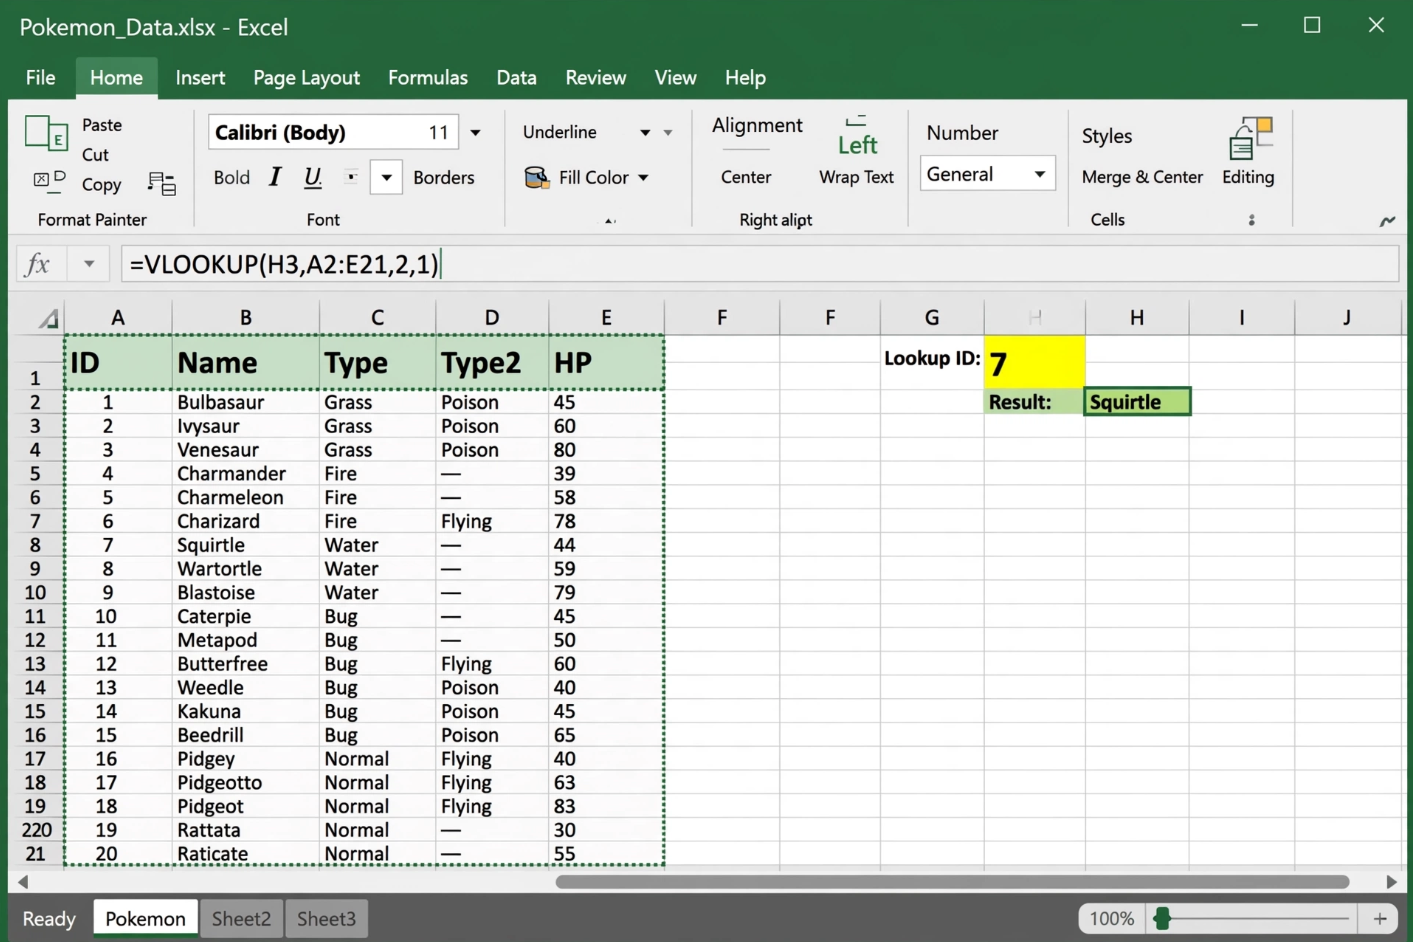Viewport: 1413px width, 942px height.
Task: Click the Styles button
Action: (x=1107, y=136)
